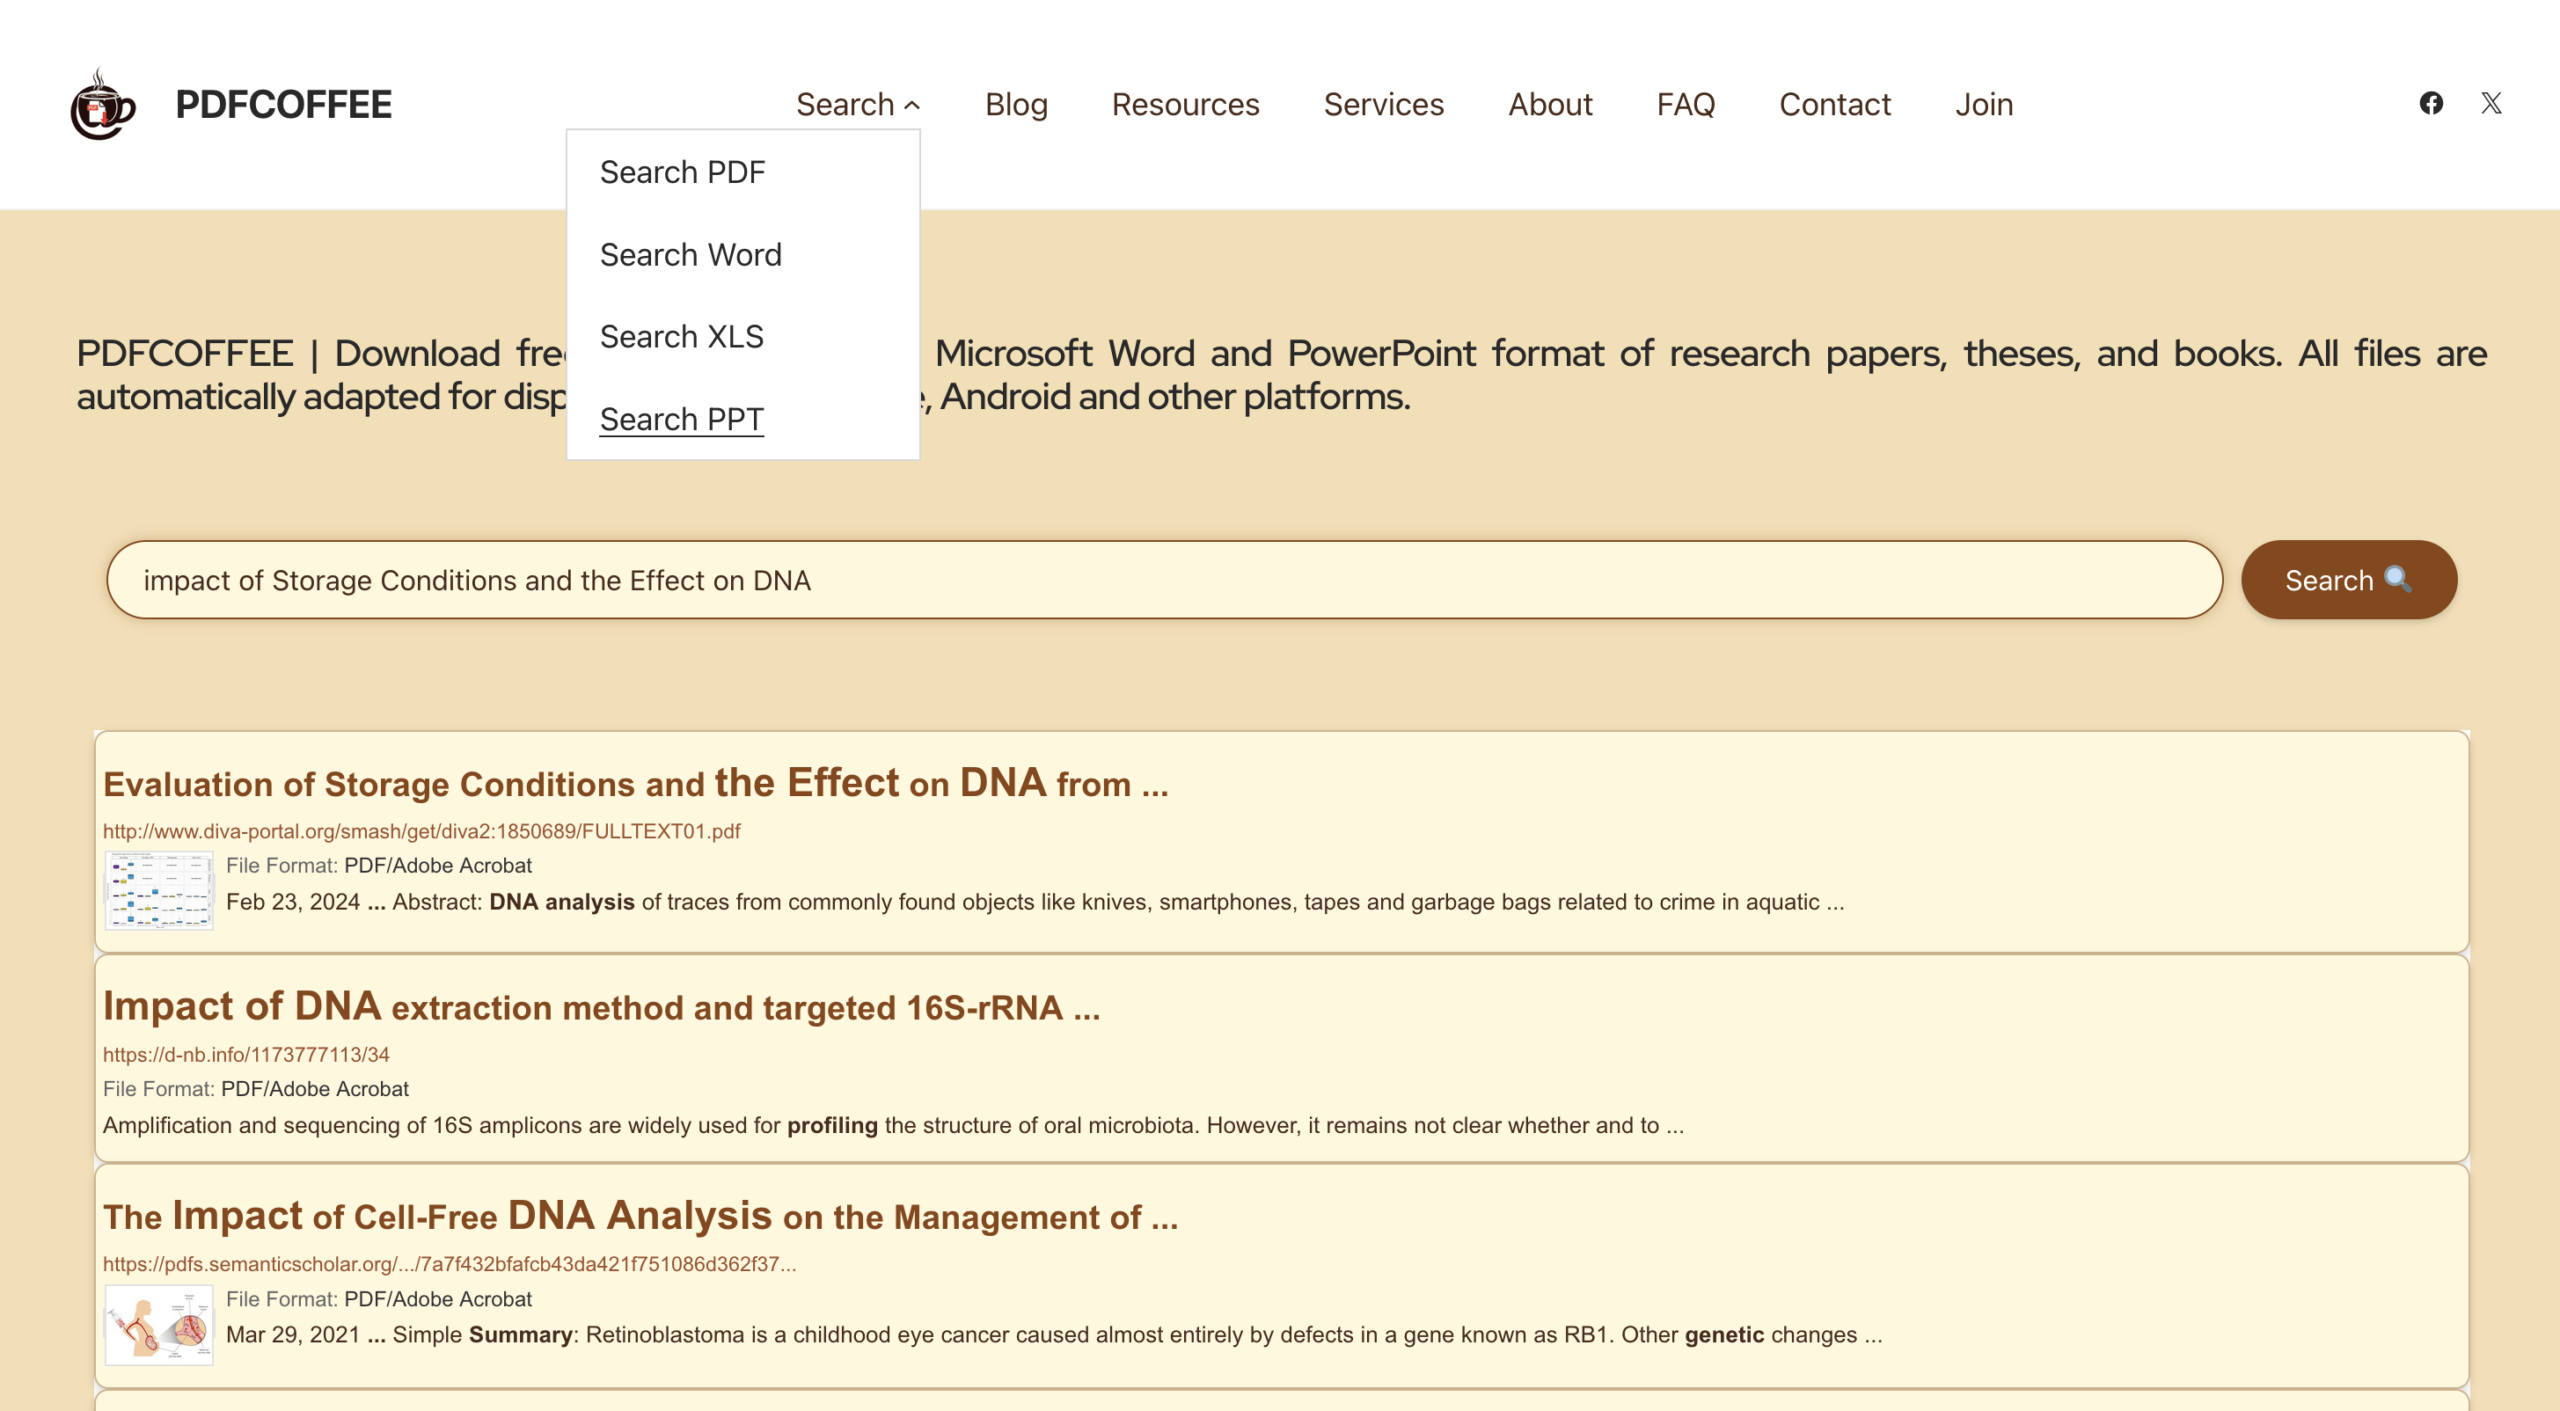
Task: Click the Contact link
Action: [1834, 104]
